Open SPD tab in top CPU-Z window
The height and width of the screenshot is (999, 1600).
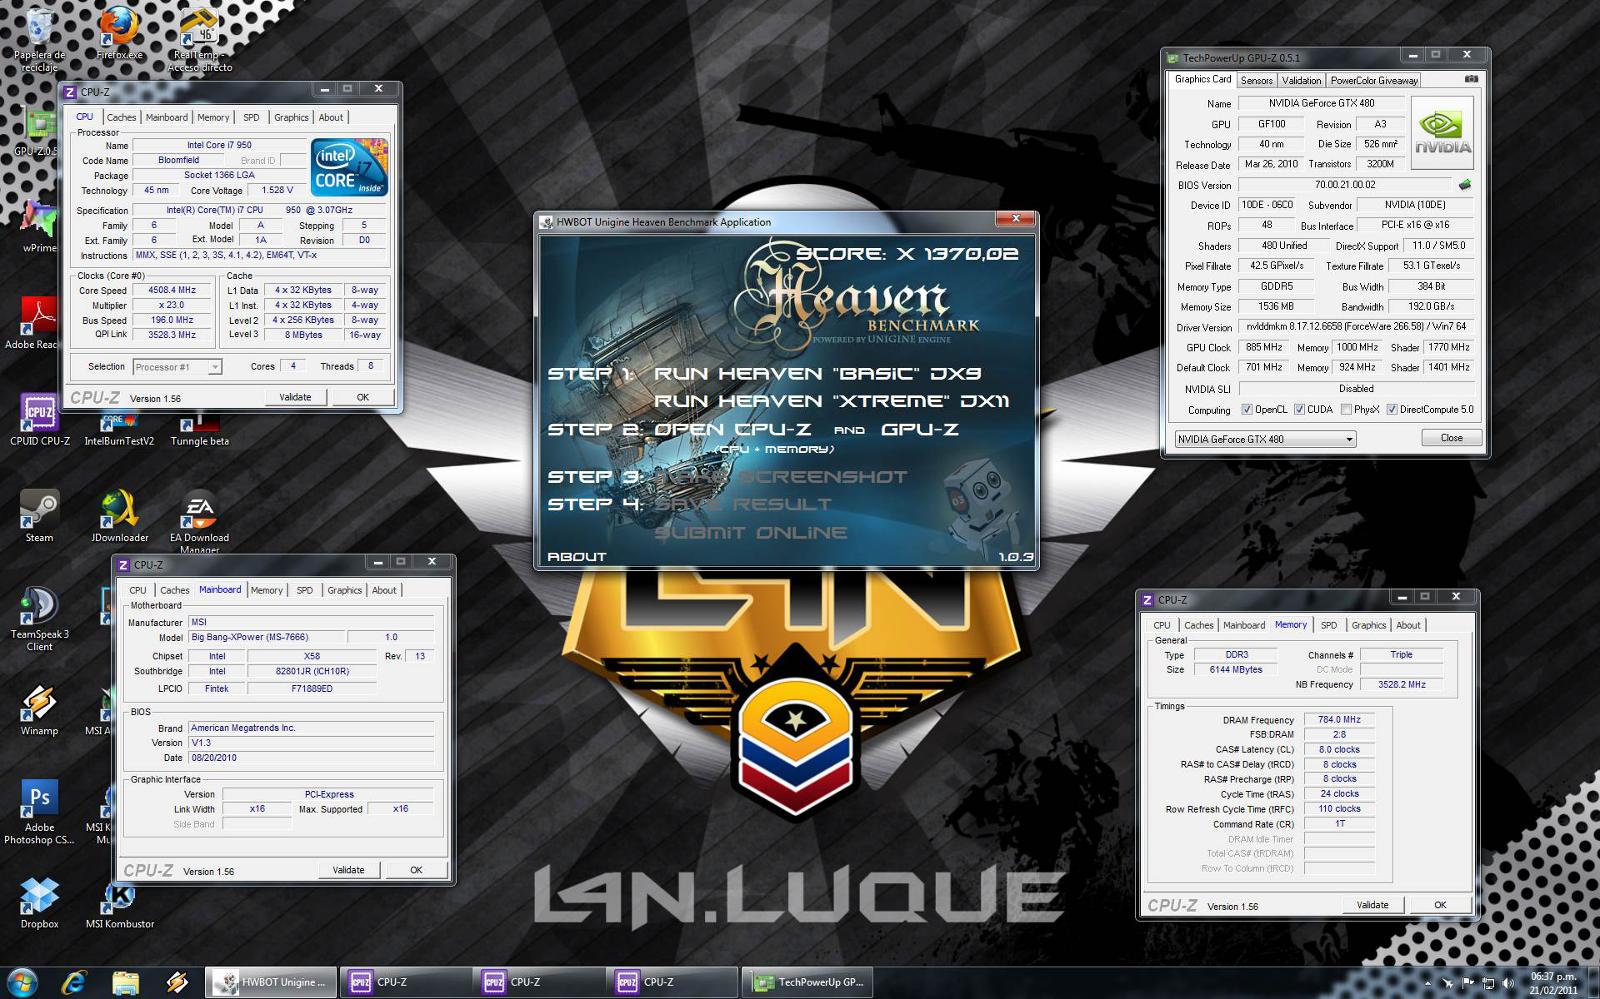(251, 118)
